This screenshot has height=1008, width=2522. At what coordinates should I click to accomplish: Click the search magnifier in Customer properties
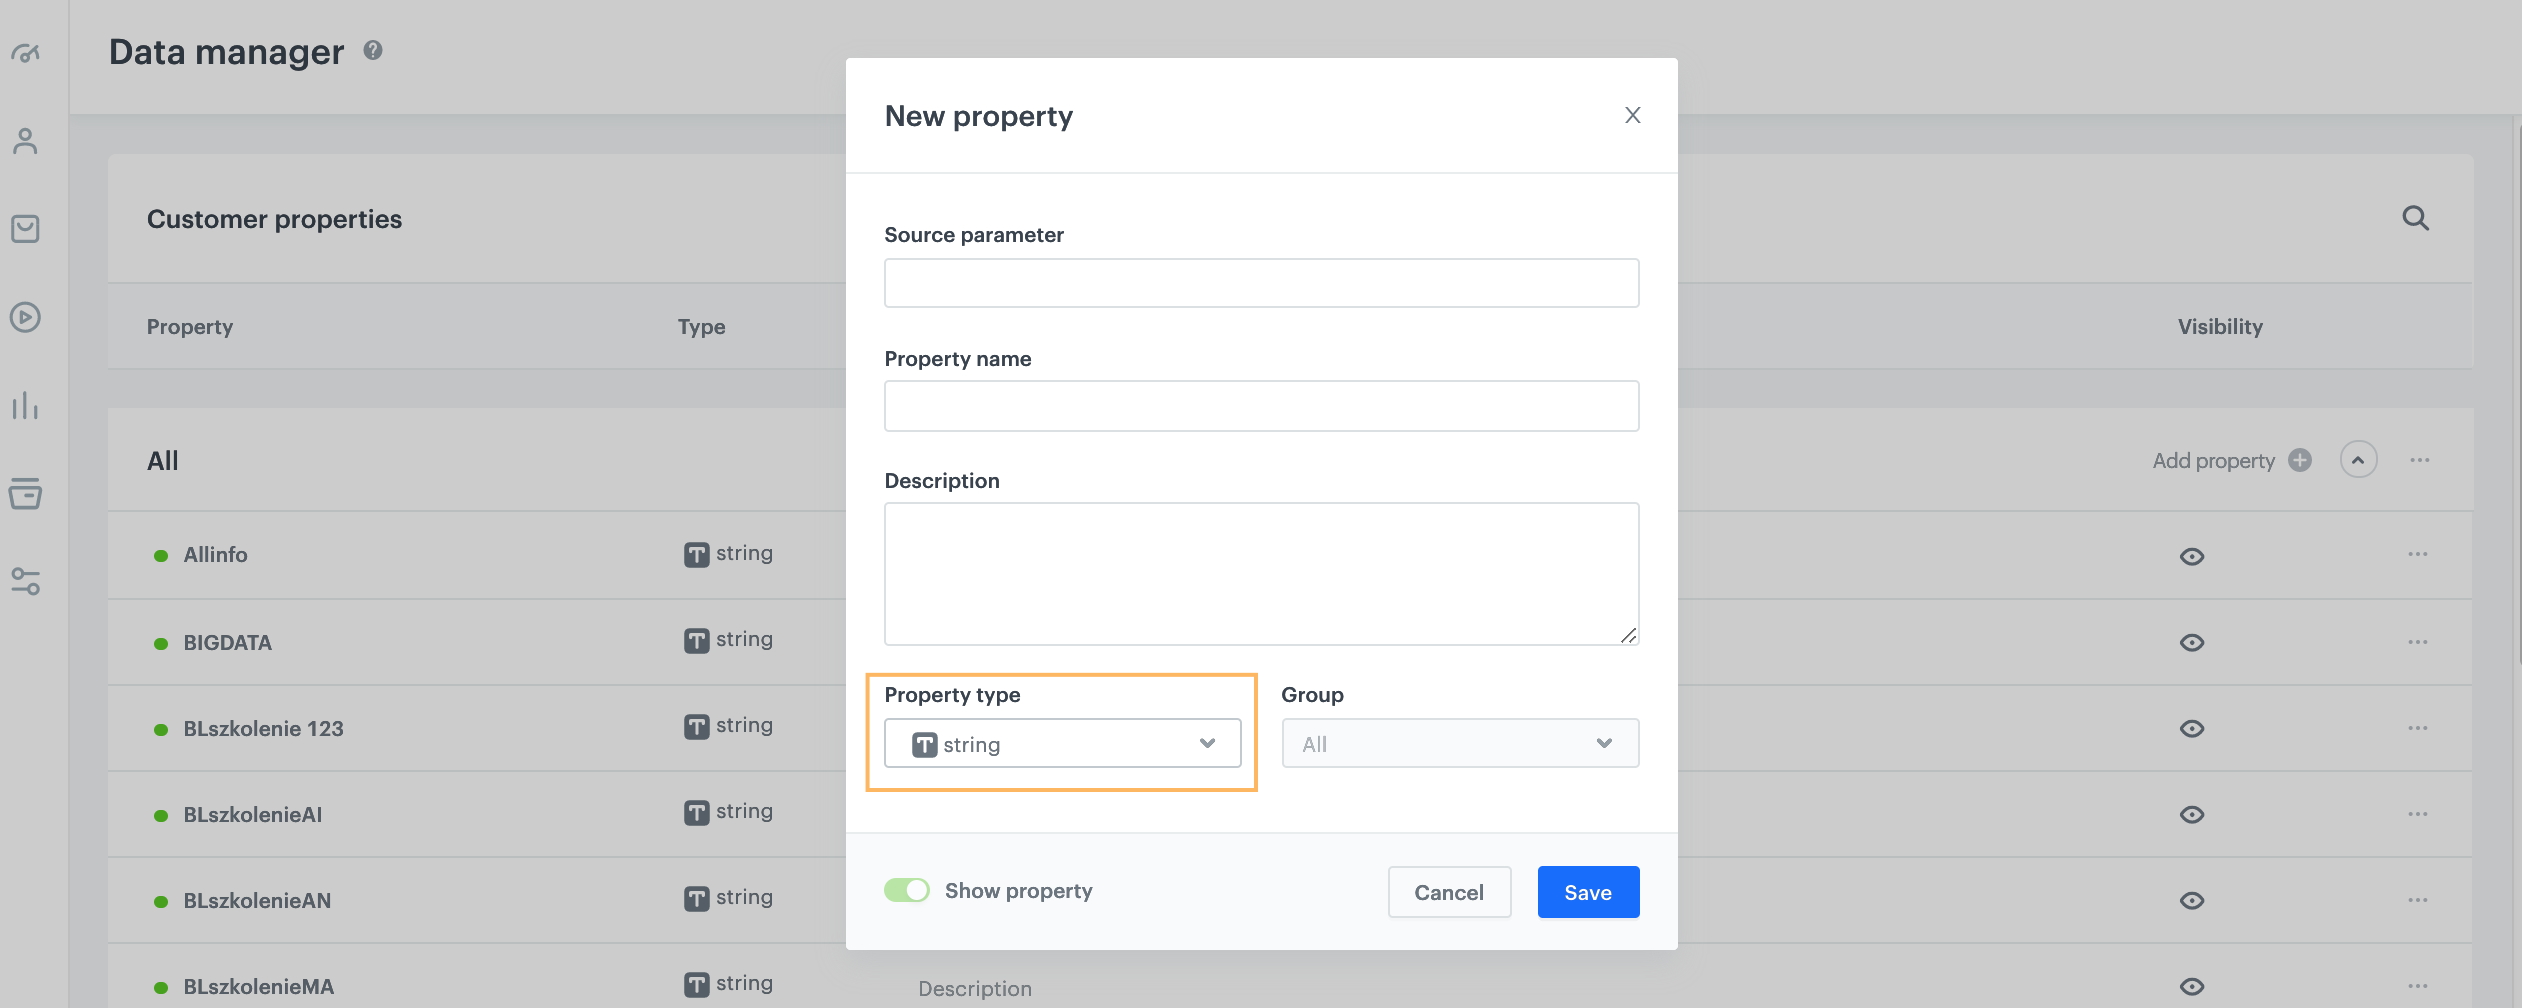(2415, 218)
